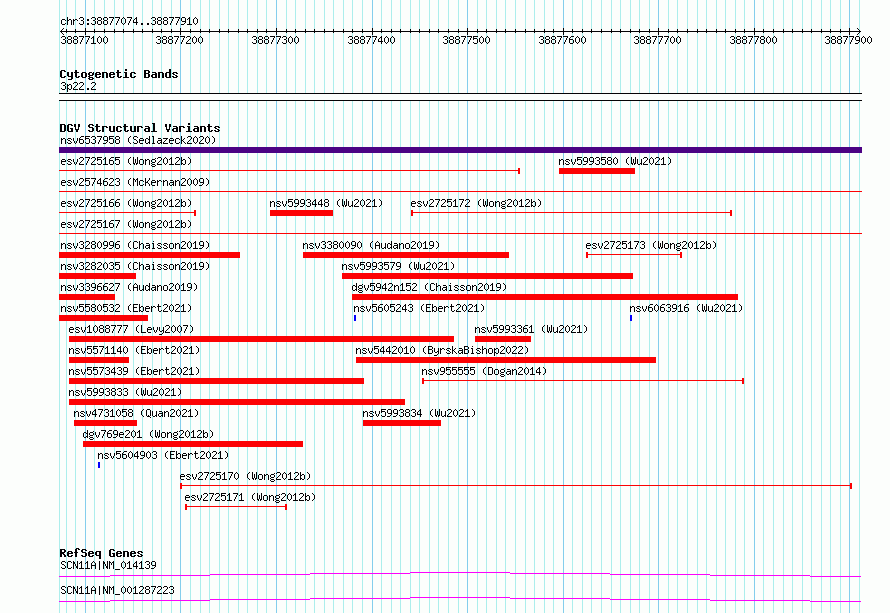Select the red bar under nsv3380090
Image resolution: width=890 pixels, height=613 pixels.
tap(406, 255)
